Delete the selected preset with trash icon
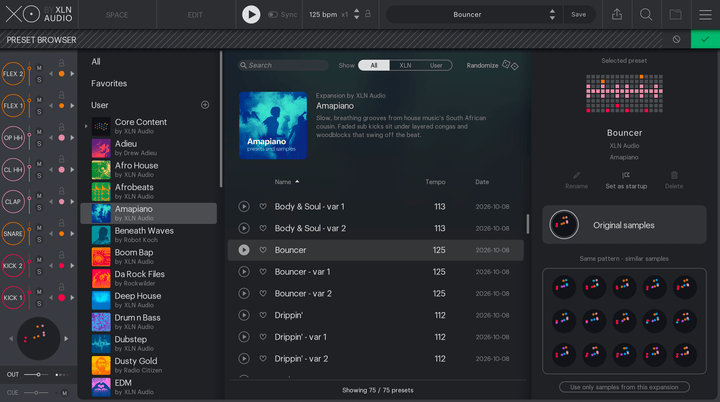The height and width of the screenshot is (402, 720). (x=674, y=181)
